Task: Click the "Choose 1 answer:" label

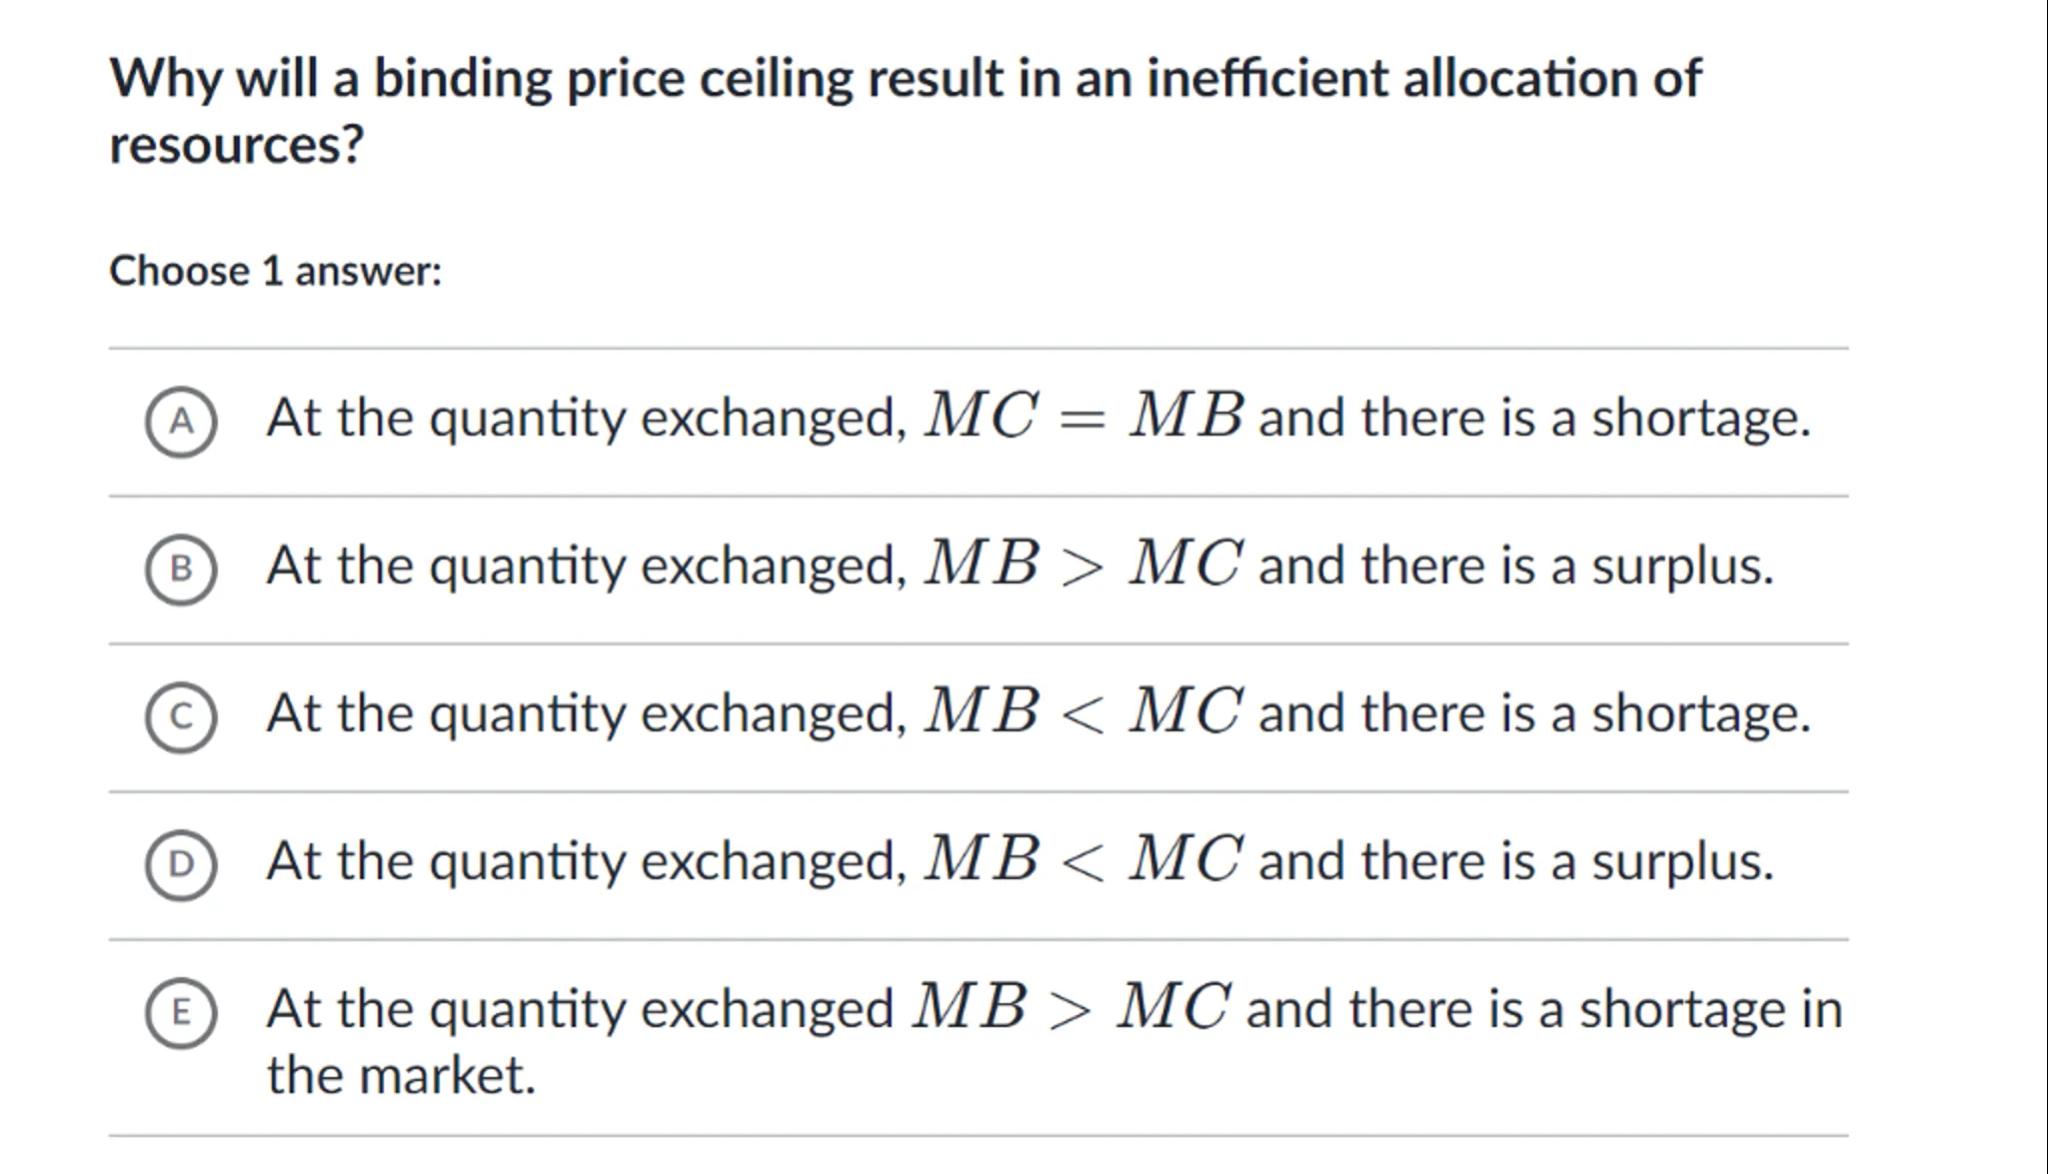Action: coord(275,271)
